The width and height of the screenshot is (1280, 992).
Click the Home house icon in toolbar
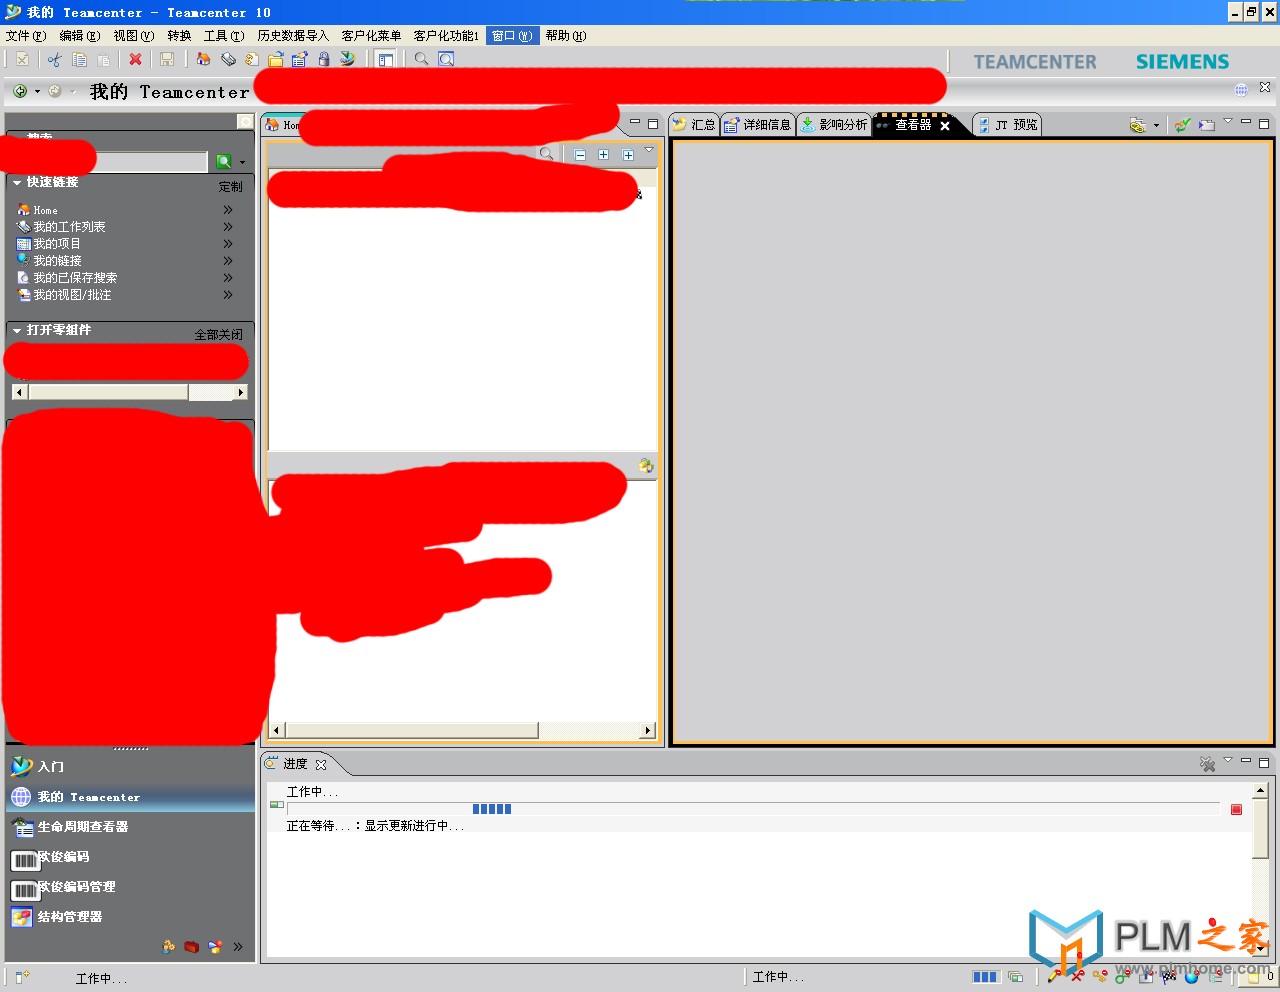click(x=203, y=59)
